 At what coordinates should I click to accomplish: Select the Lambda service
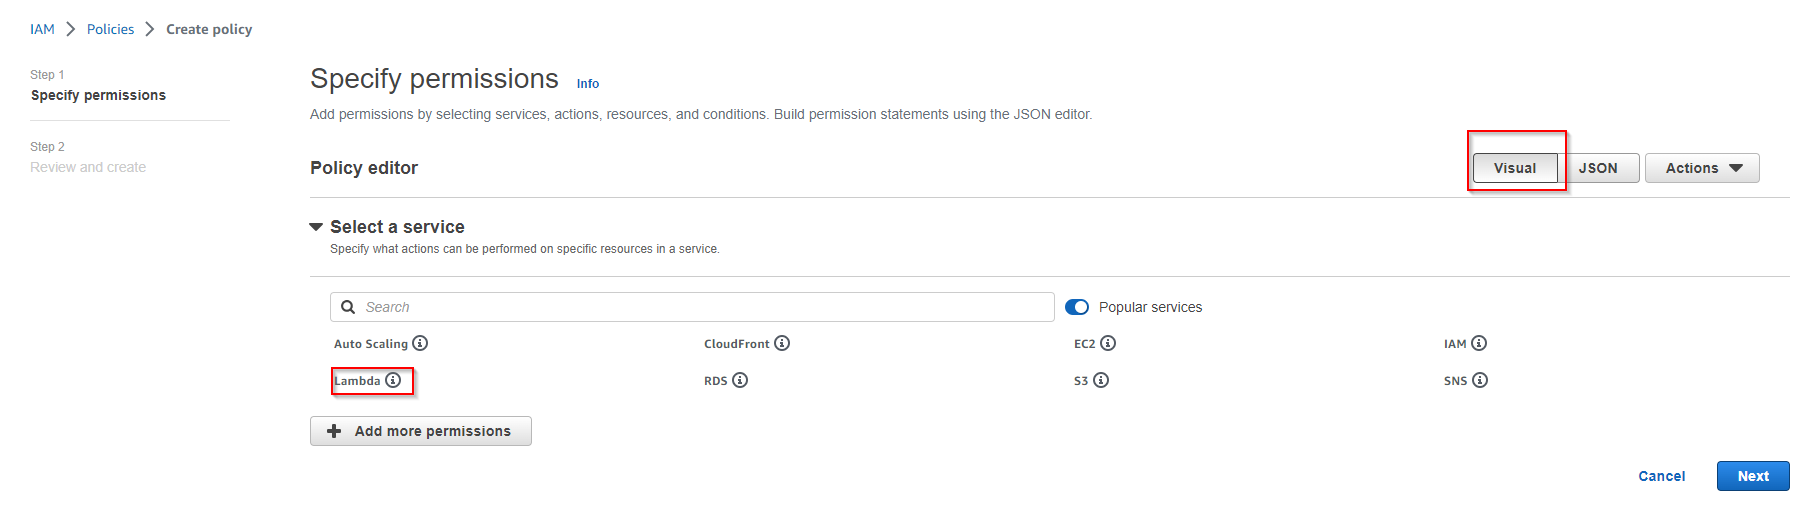click(x=357, y=381)
